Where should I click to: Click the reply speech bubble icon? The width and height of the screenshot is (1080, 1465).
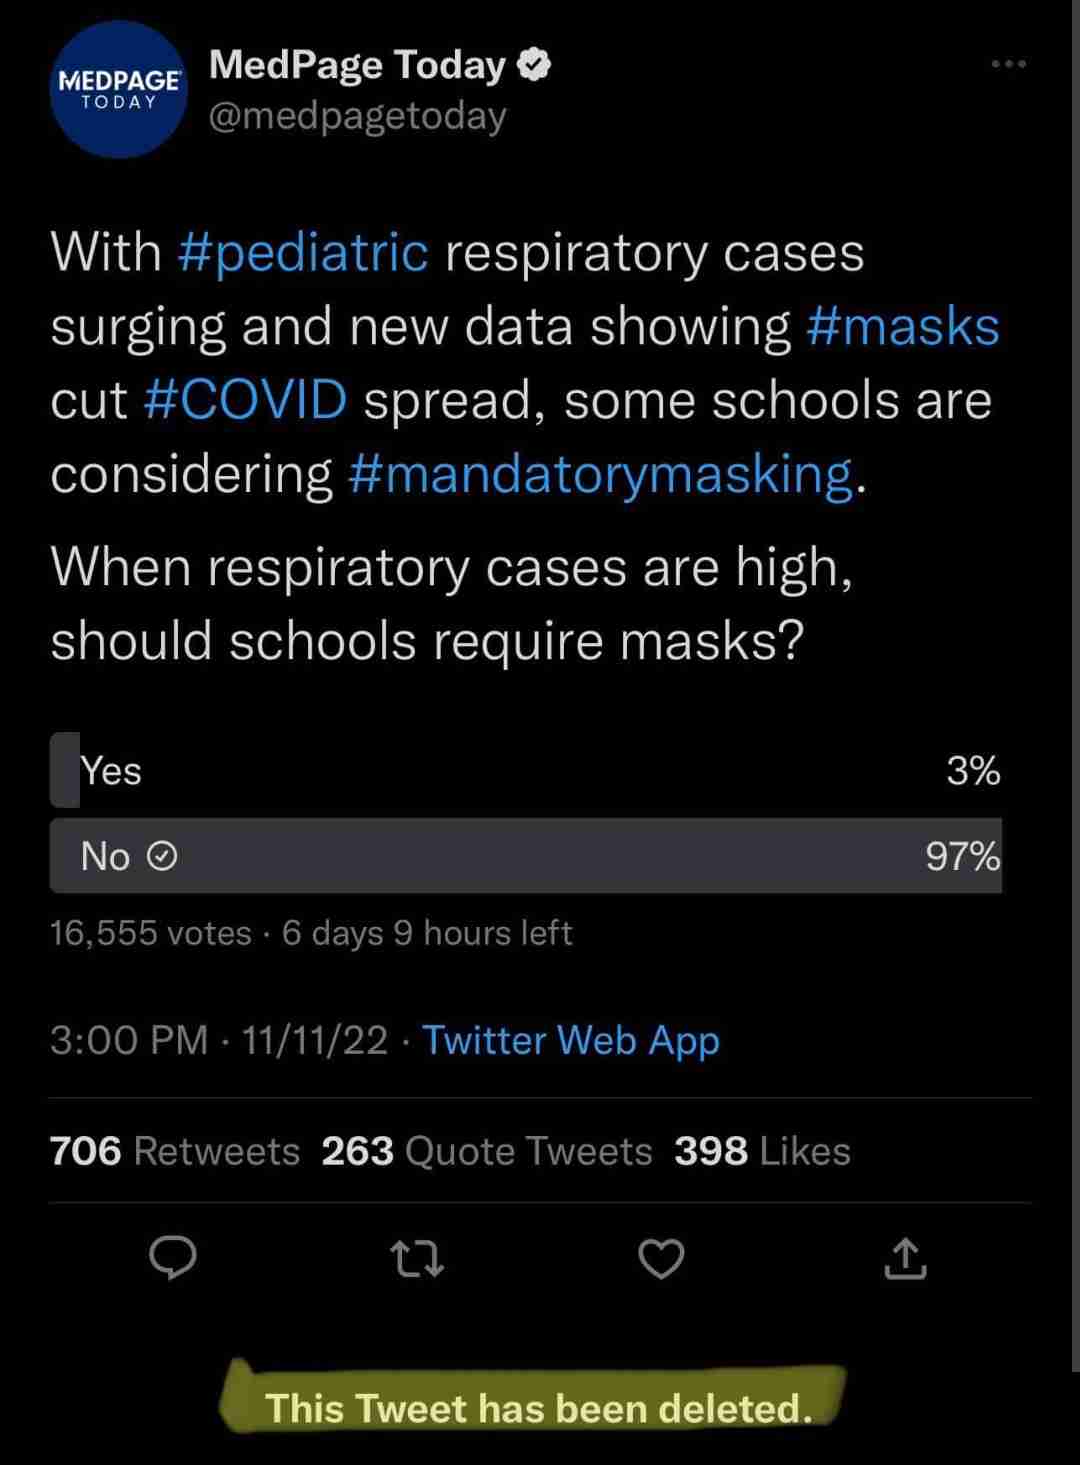pos(173,1257)
